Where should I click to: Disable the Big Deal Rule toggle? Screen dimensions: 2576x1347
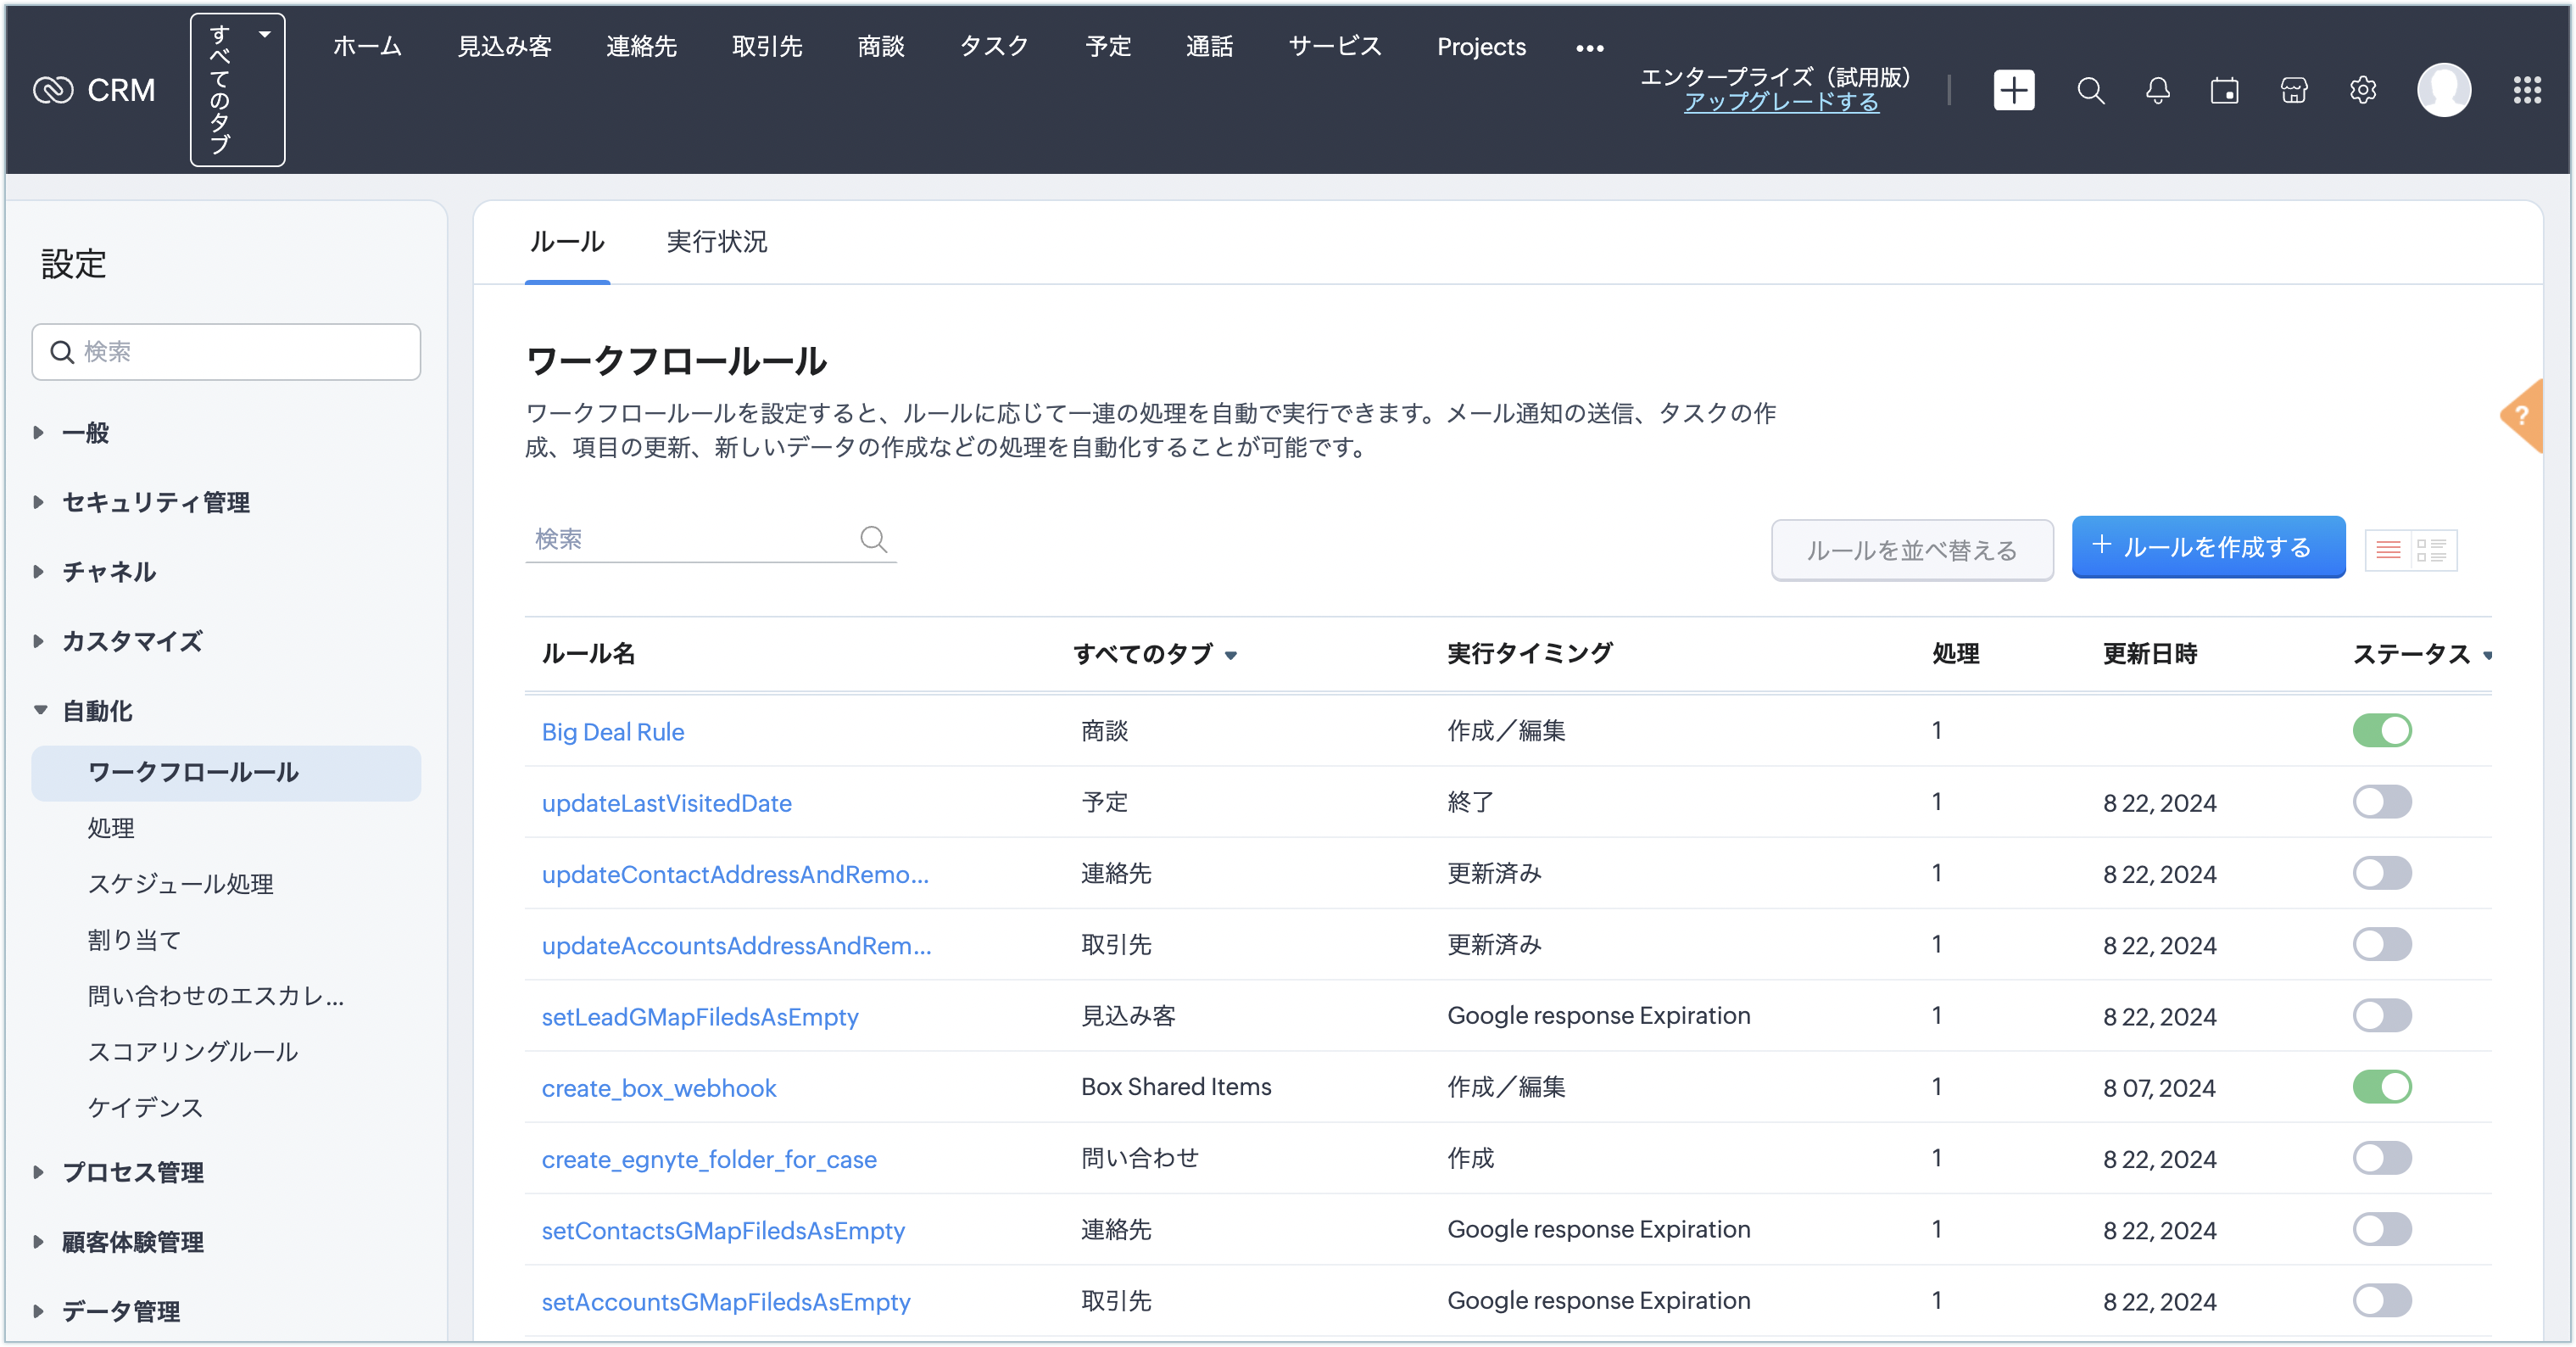coord(2382,731)
